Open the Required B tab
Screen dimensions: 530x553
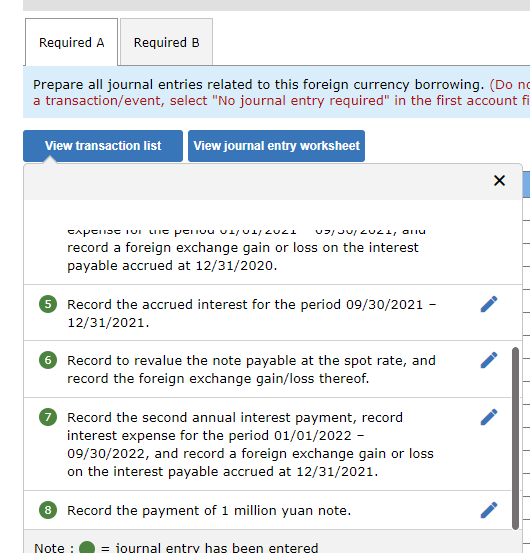point(166,42)
